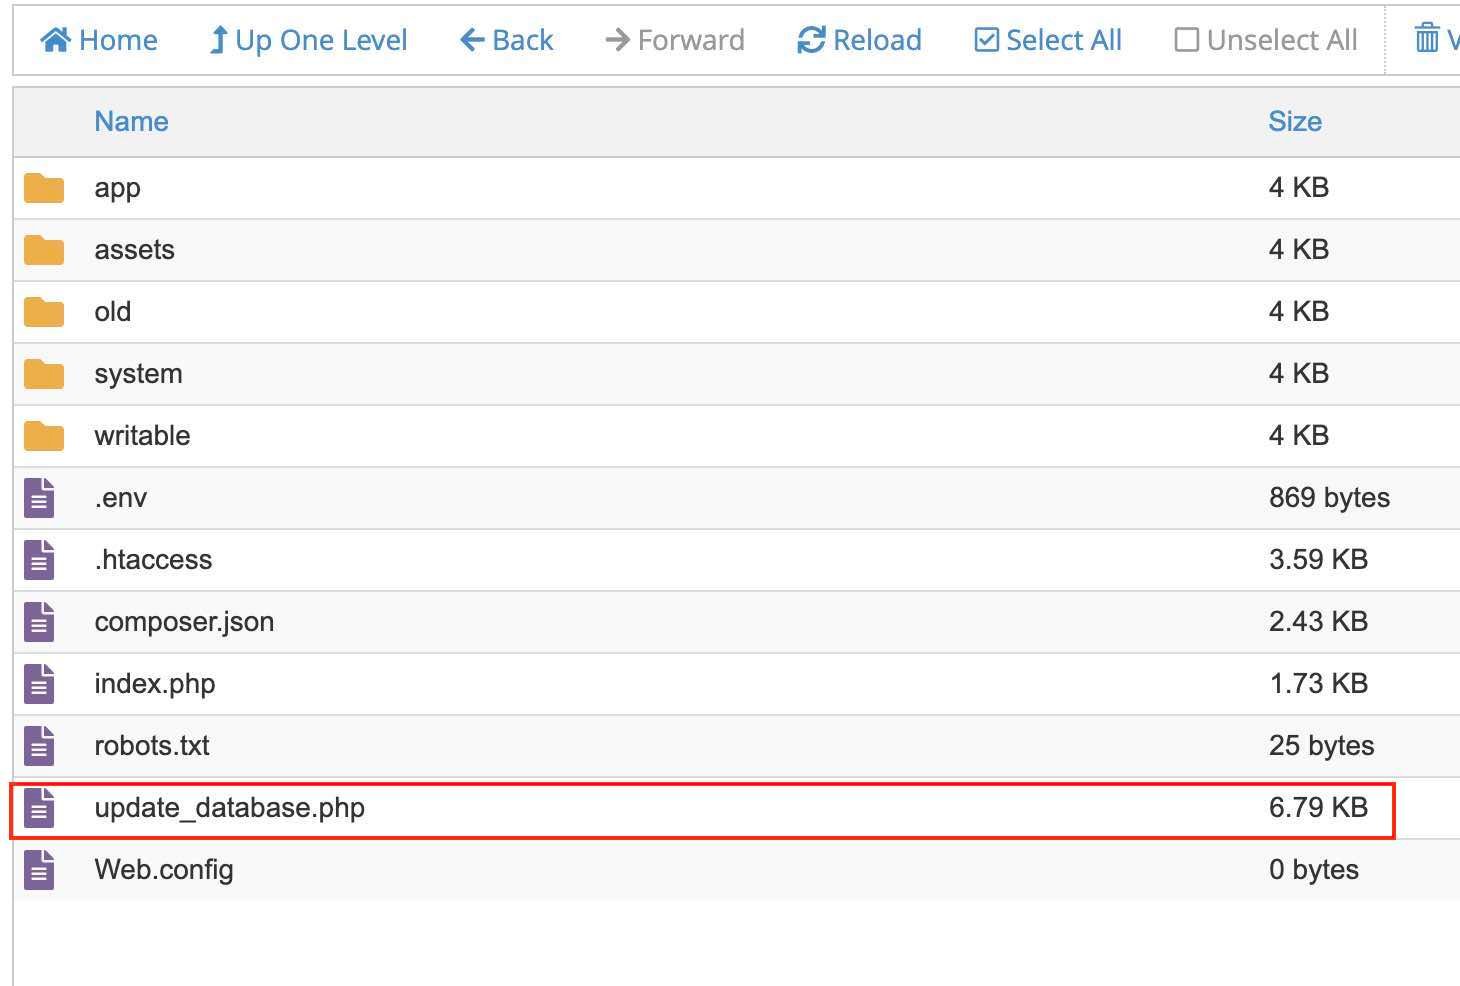Click the Back arrow button

click(506, 40)
